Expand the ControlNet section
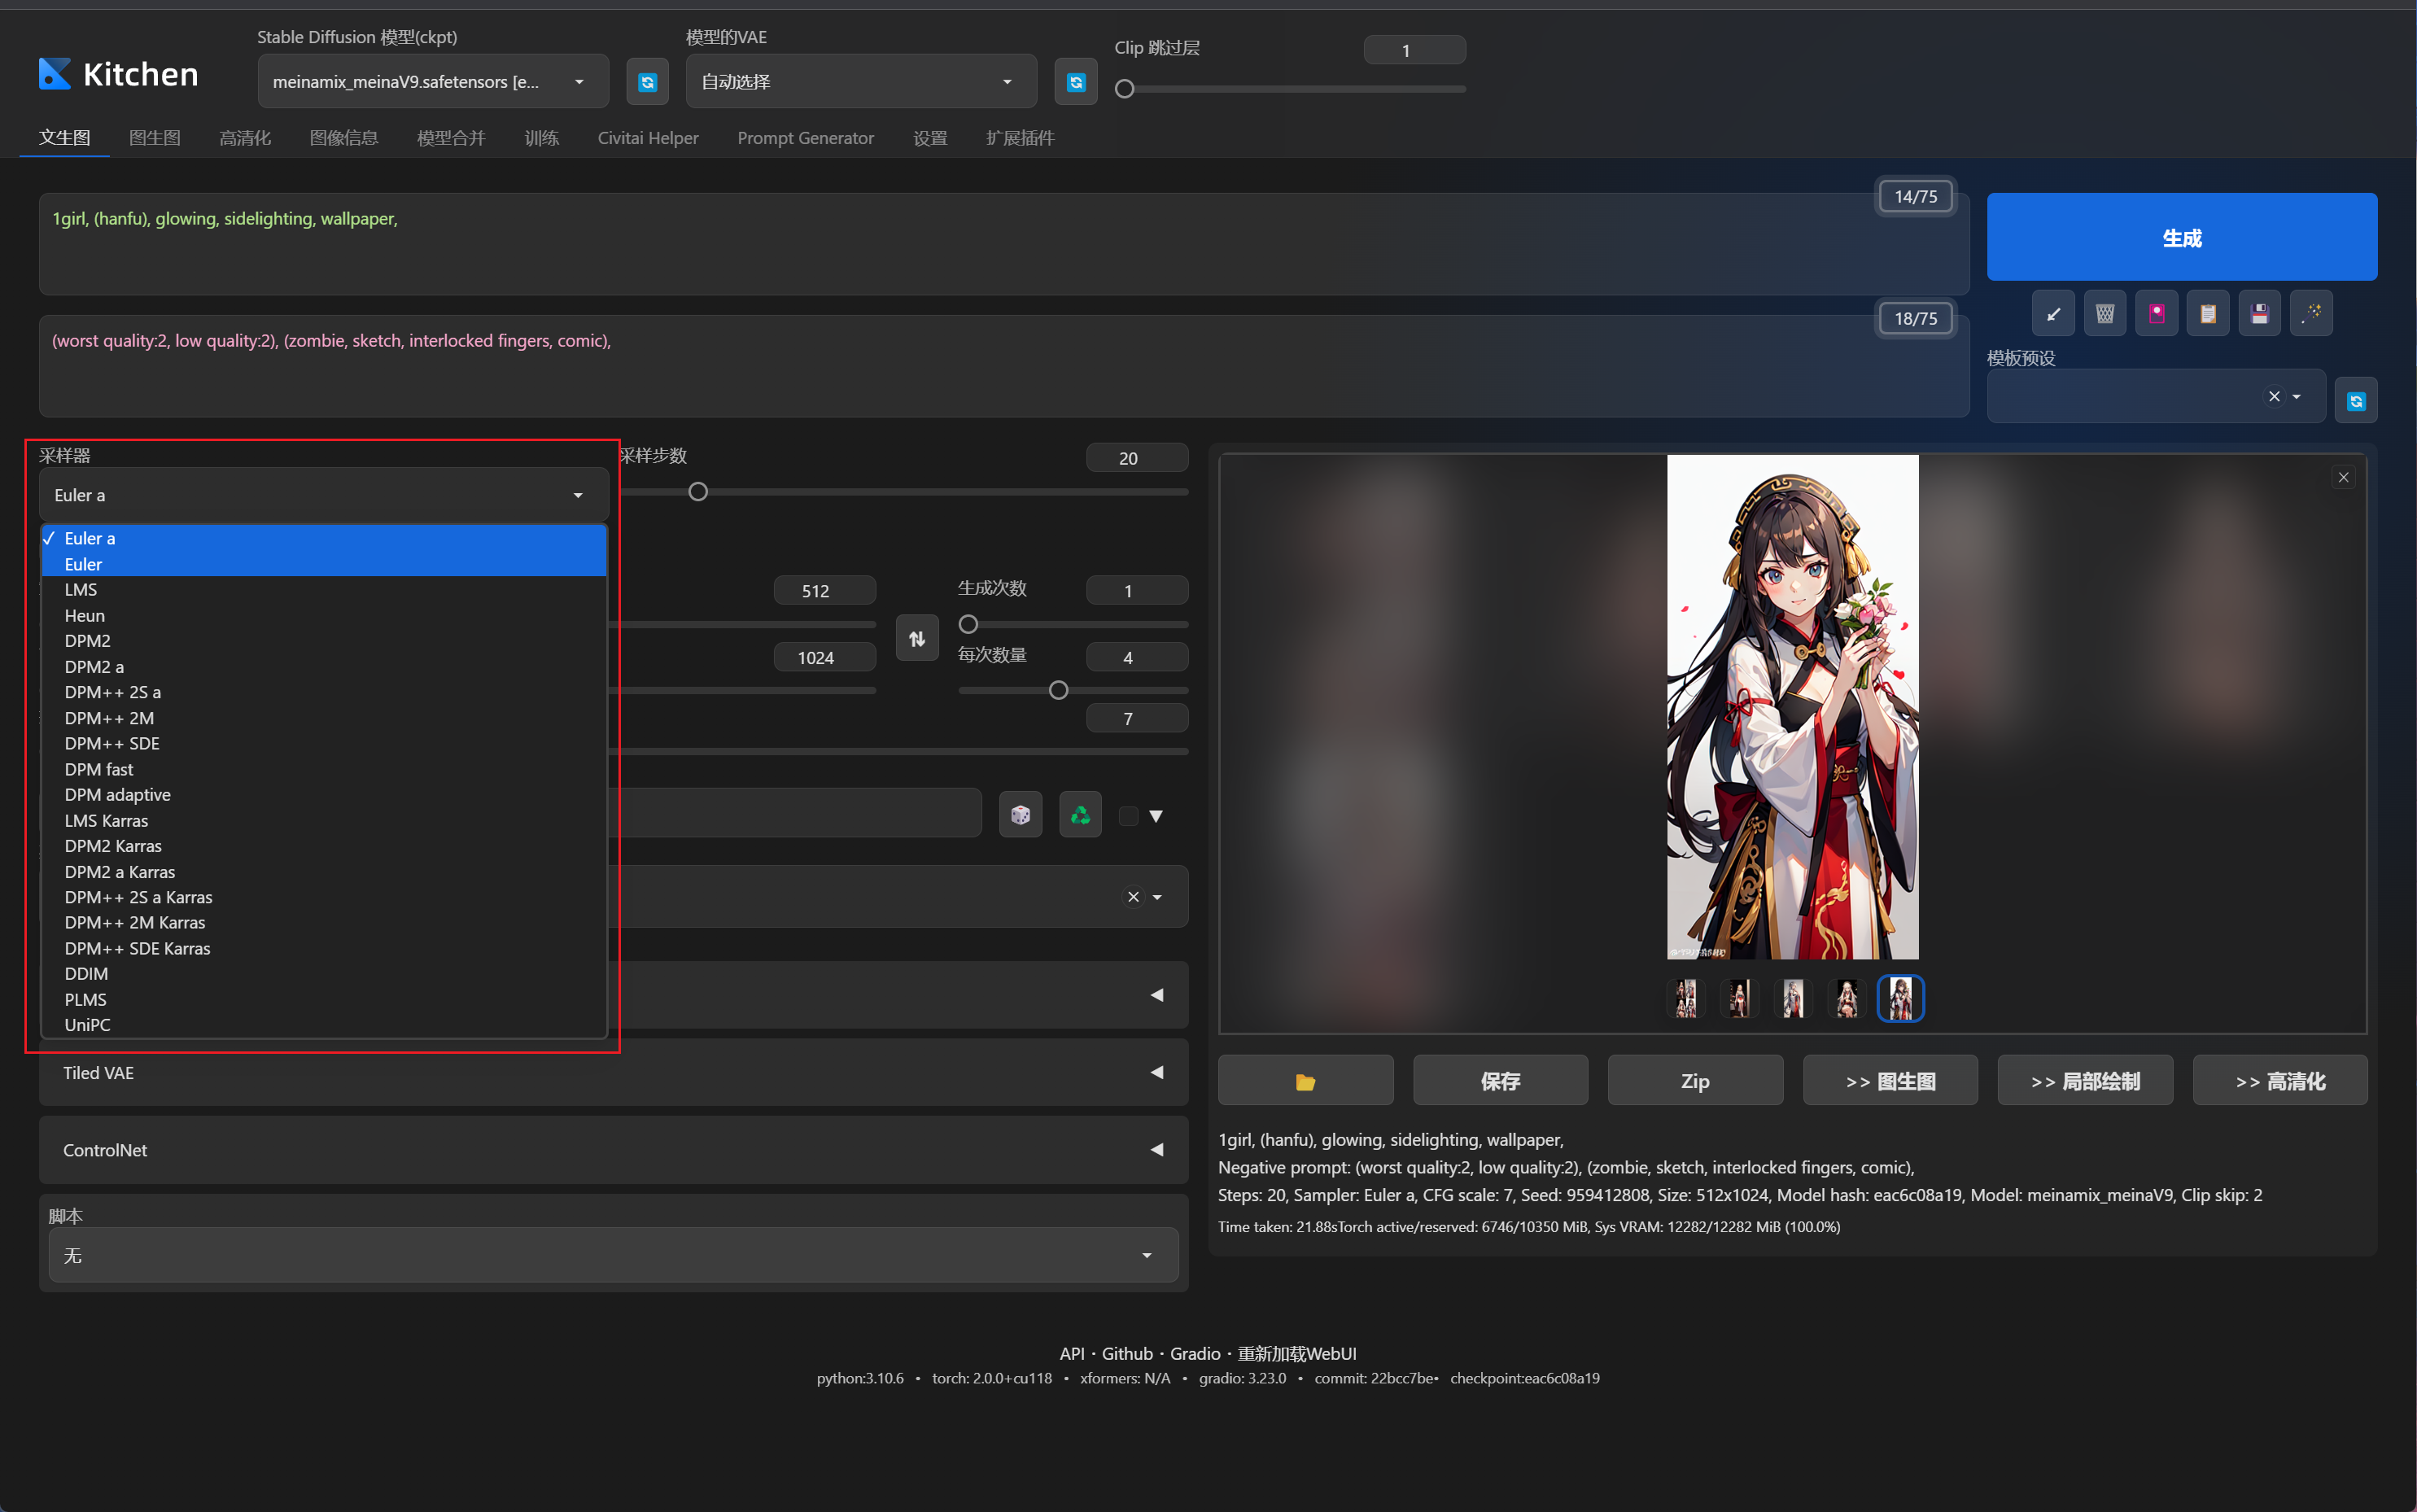Image resolution: width=2417 pixels, height=1512 pixels. coord(613,1150)
